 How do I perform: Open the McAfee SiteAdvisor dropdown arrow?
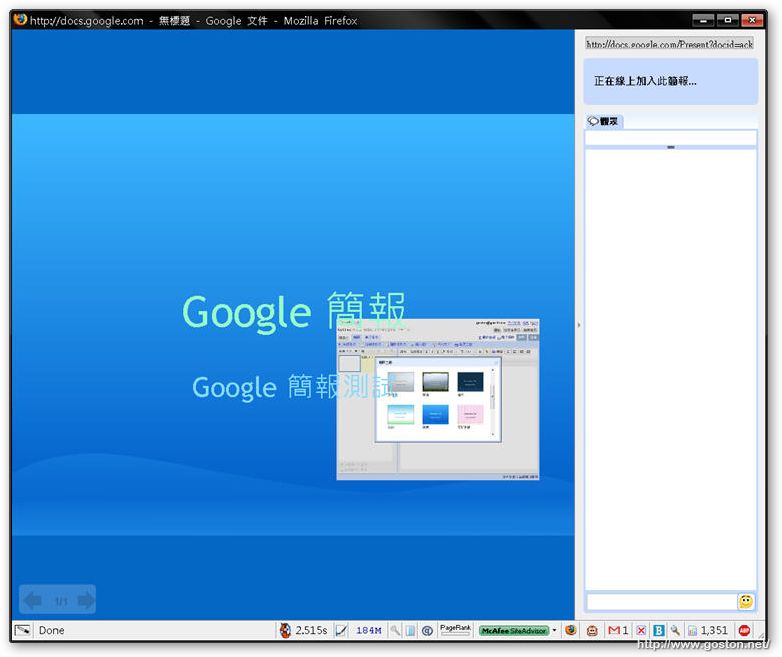[554, 630]
